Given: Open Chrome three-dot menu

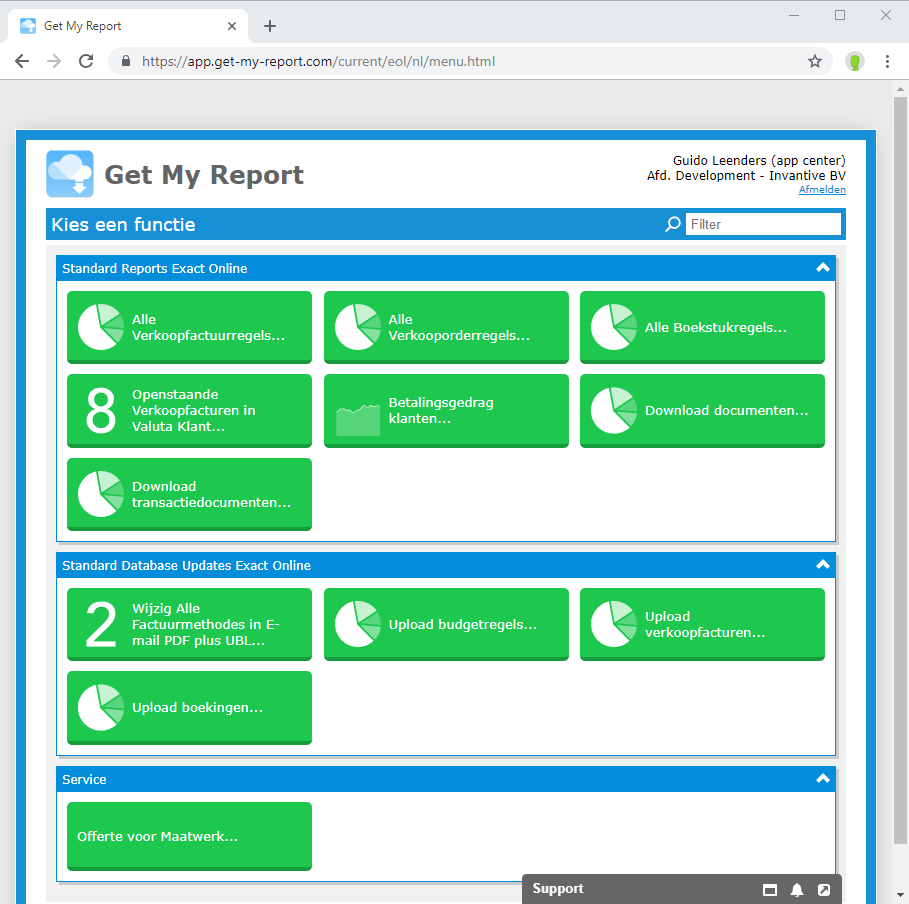Looking at the screenshot, I should (887, 61).
